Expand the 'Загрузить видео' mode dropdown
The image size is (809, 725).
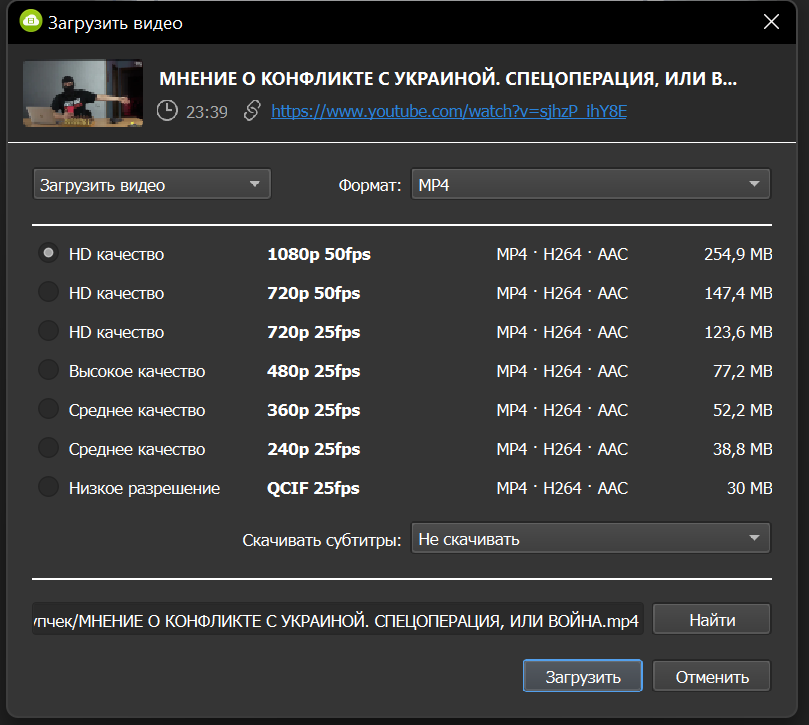152,185
